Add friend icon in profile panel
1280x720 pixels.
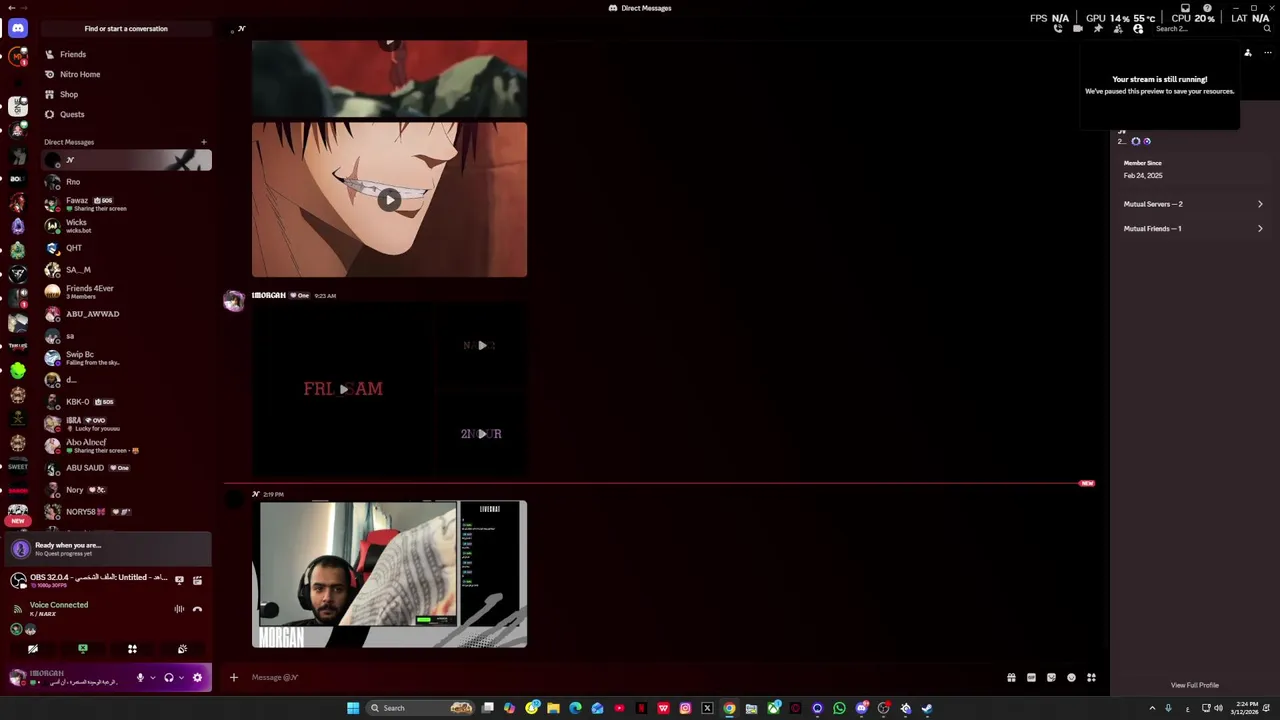click(x=1247, y=53)
